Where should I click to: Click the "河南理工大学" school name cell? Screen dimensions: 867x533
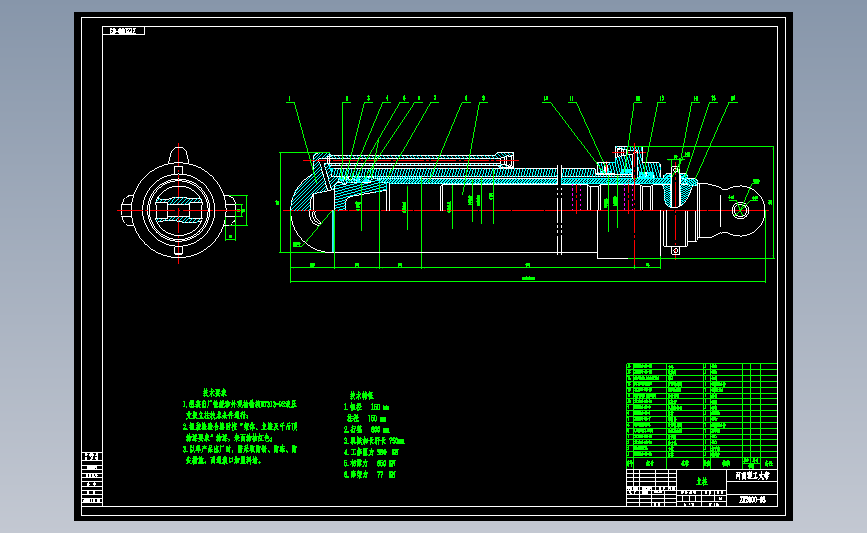752,476
